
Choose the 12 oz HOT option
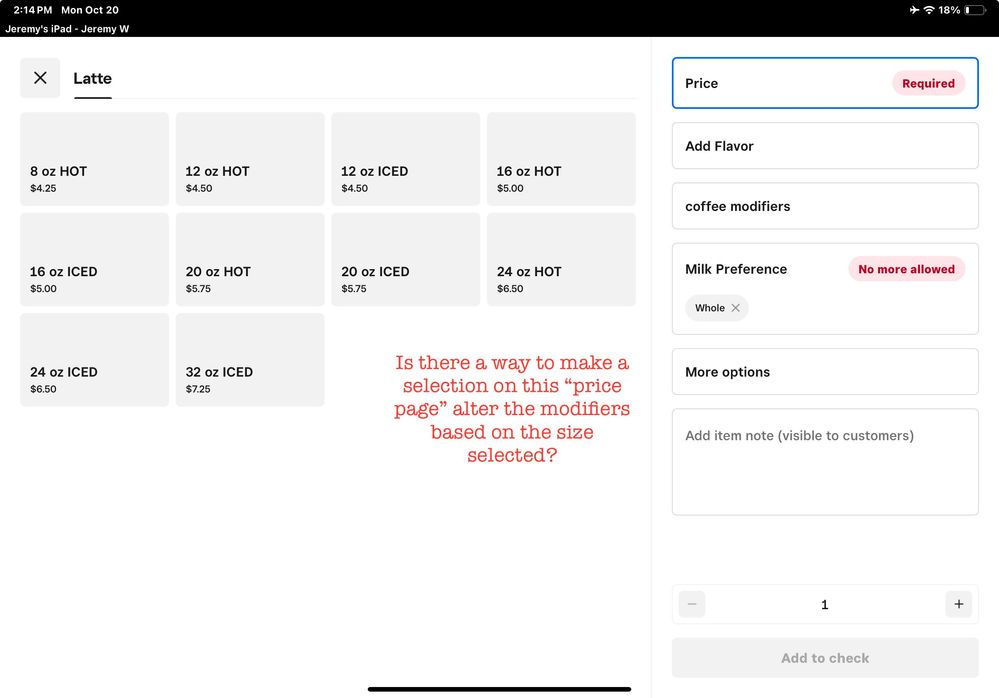pos(250,159)
